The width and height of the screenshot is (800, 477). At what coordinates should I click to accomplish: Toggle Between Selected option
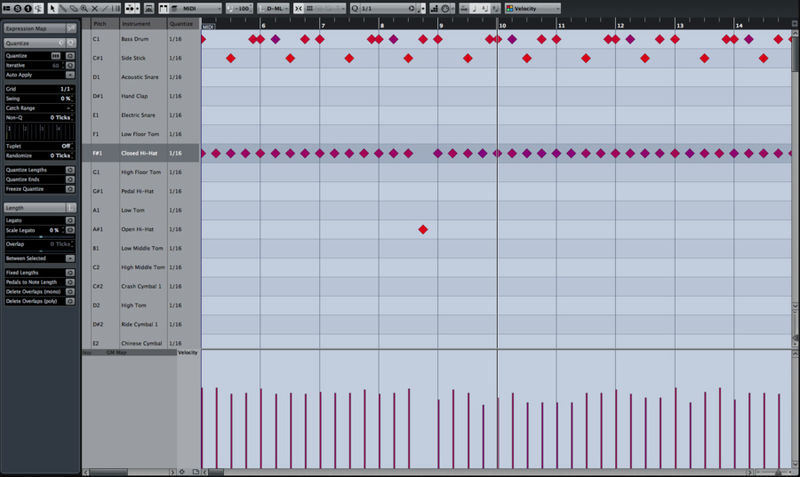70,259
